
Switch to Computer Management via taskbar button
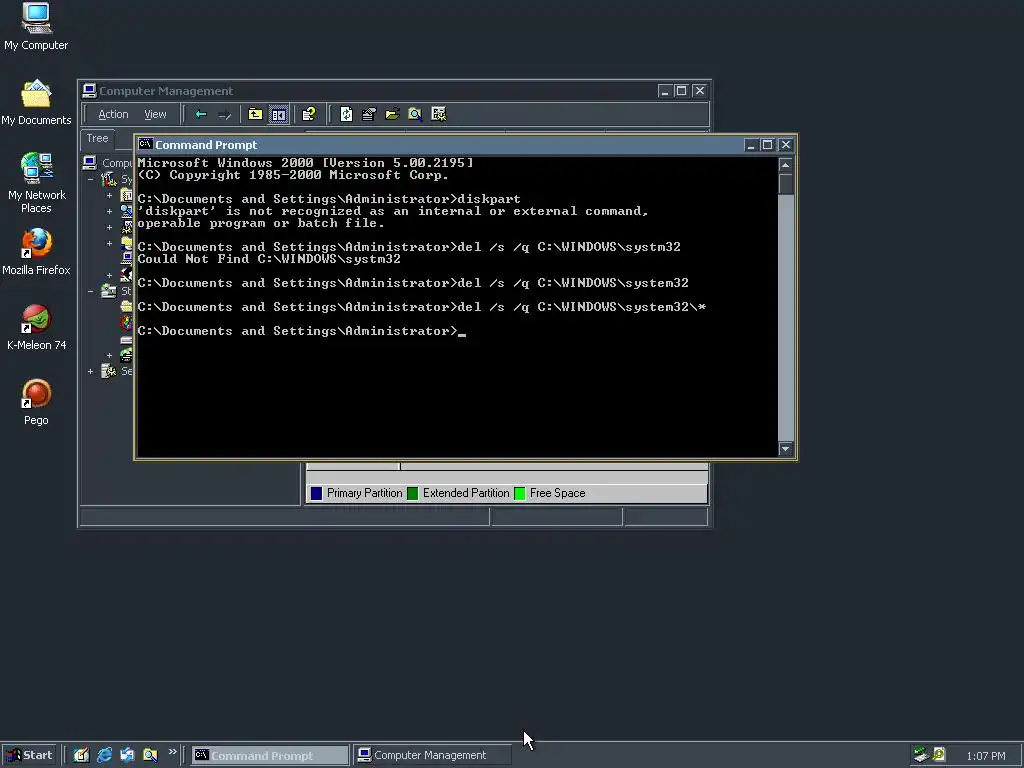(x=432, y=755)
